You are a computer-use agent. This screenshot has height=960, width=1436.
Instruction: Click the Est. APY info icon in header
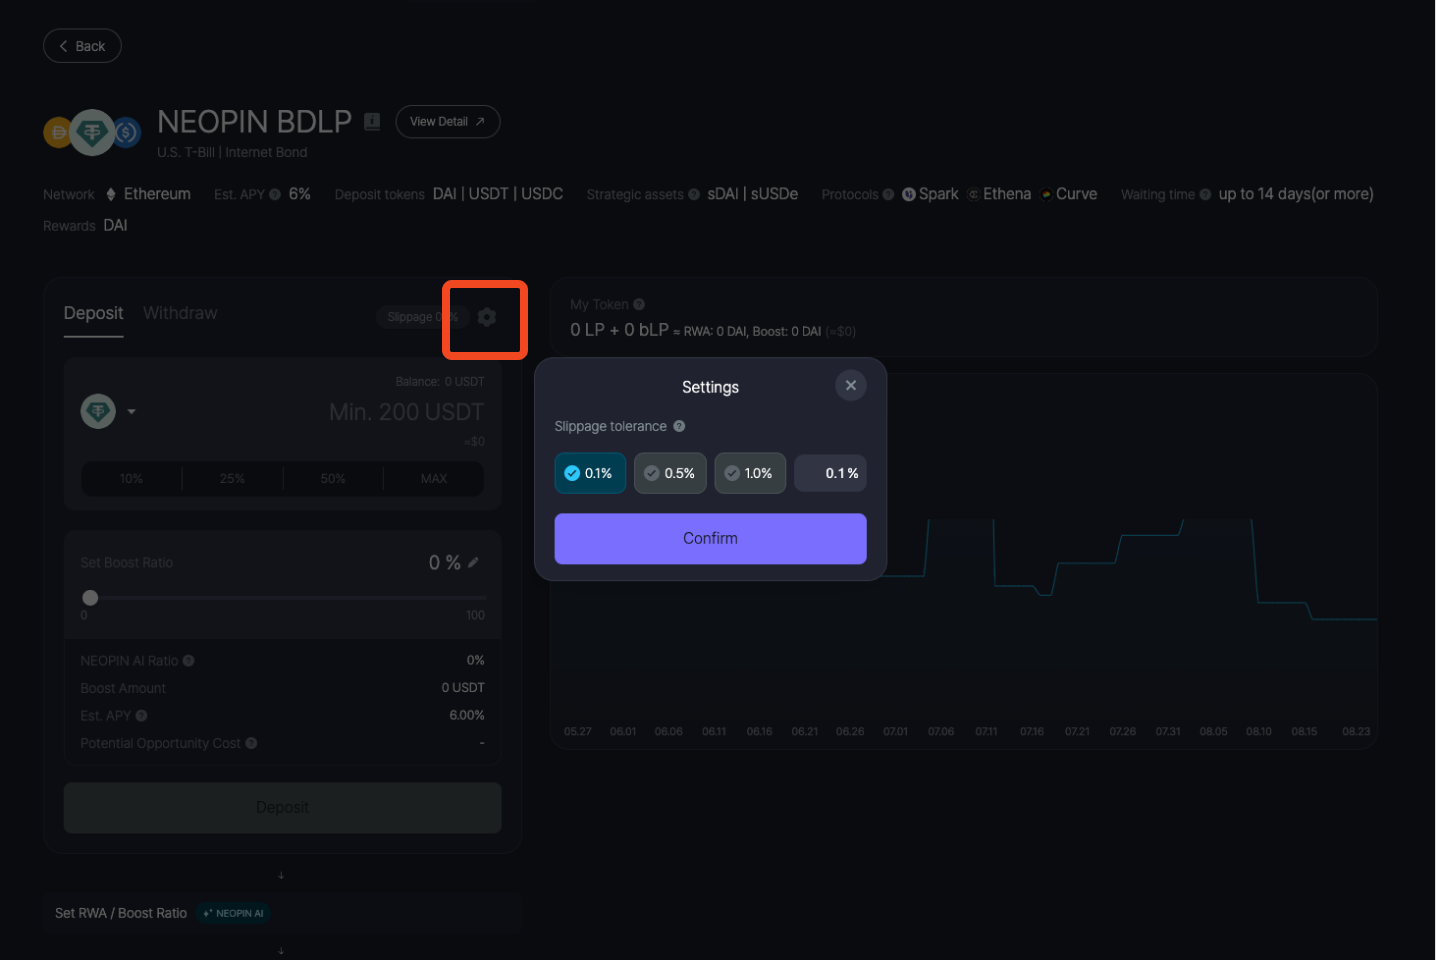click(x=275, y=195)
